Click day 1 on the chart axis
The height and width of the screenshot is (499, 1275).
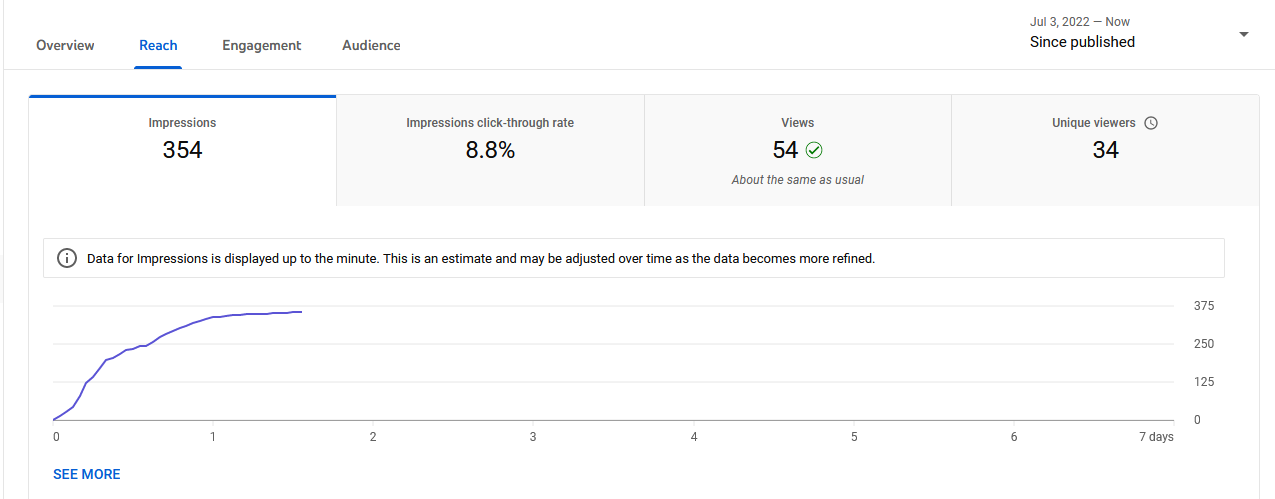(213, 437)
